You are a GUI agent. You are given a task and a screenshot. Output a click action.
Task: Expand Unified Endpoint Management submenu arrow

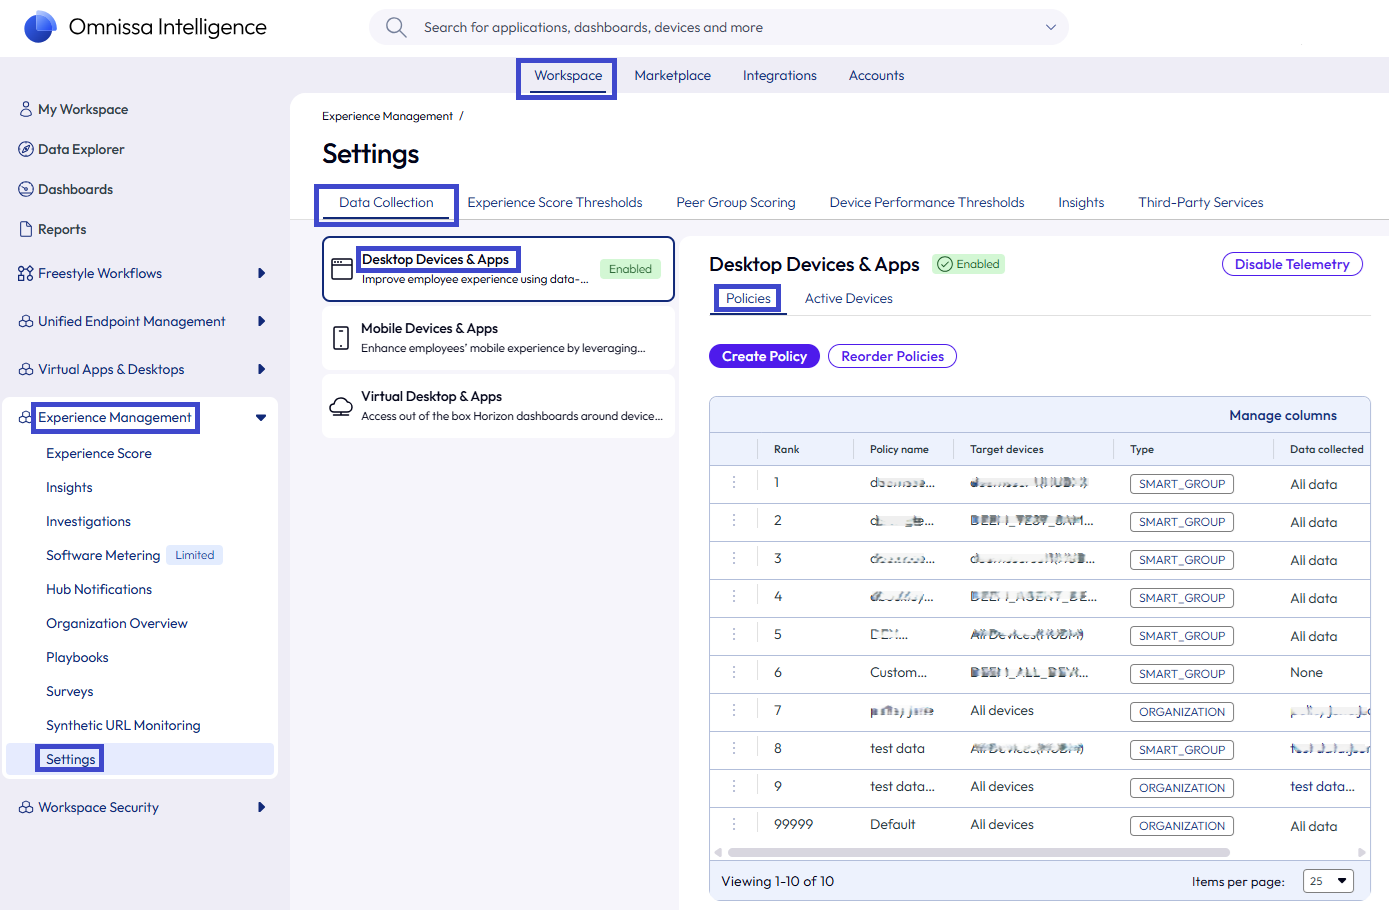click(262, 321)
